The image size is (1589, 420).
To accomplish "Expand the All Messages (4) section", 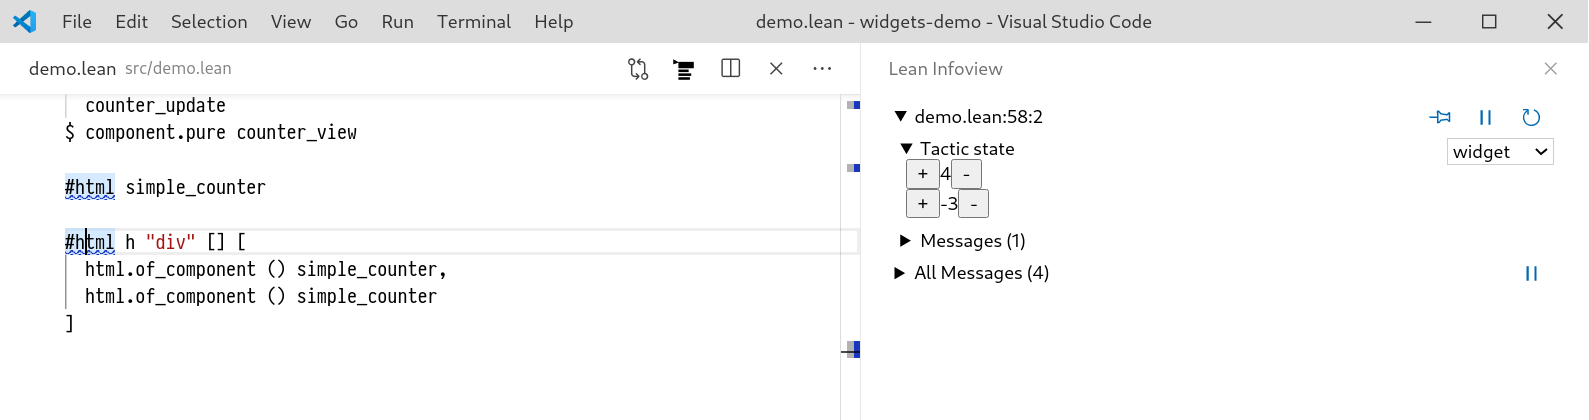I will (x=900, y=273).
